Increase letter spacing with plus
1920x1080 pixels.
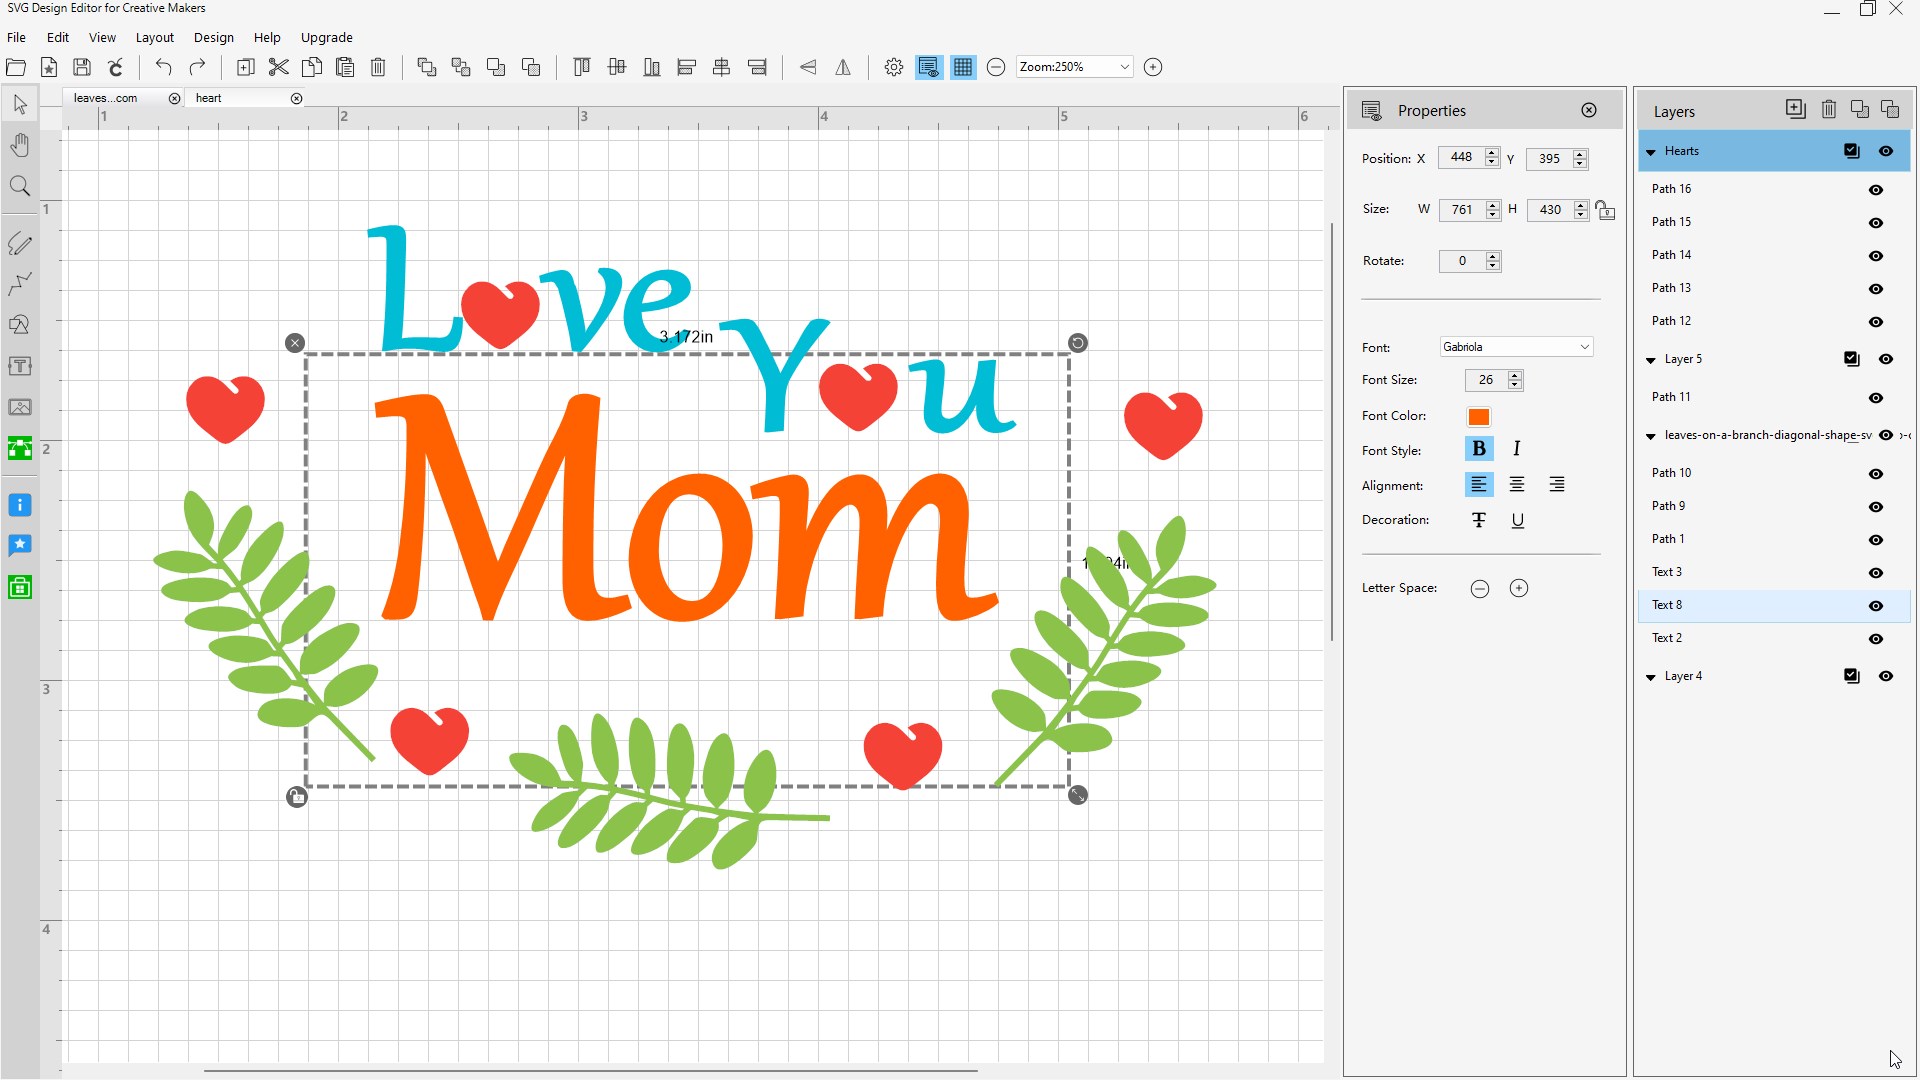[1518, 588]
